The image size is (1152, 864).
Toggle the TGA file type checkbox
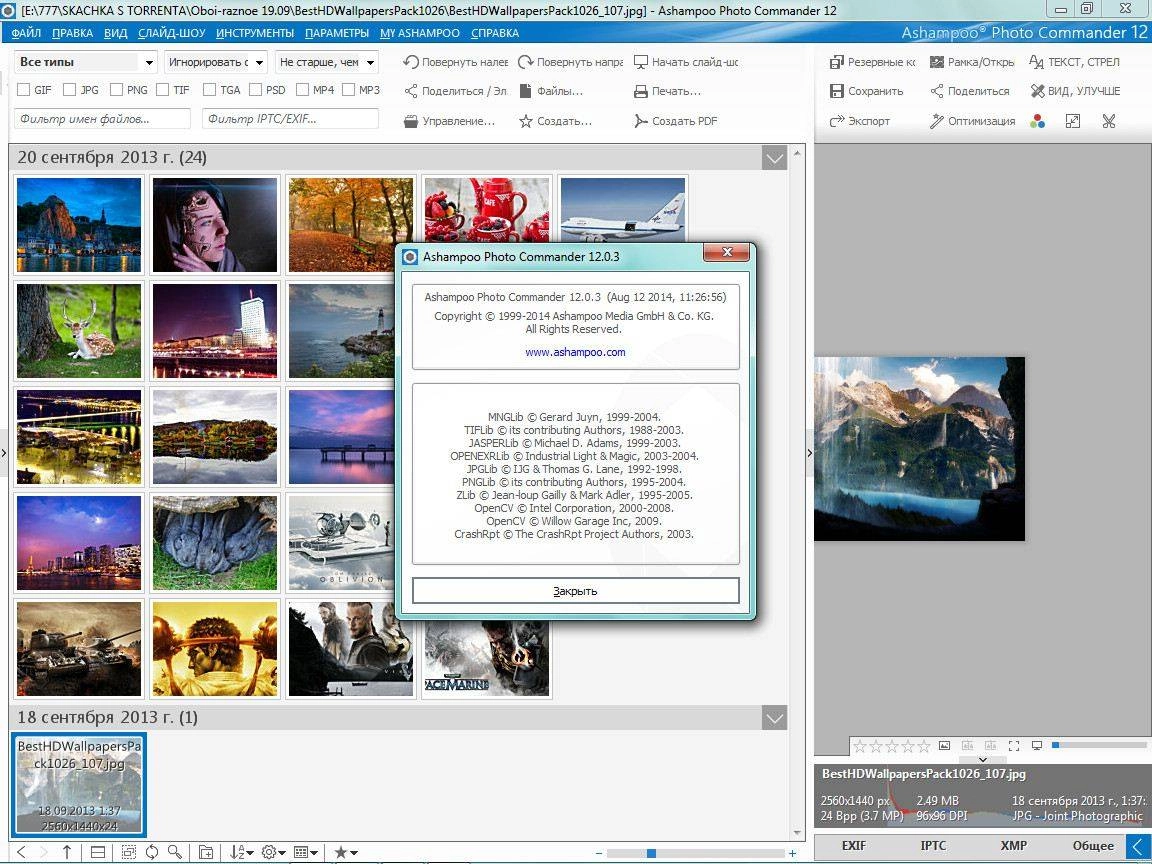tap(209, 90)
